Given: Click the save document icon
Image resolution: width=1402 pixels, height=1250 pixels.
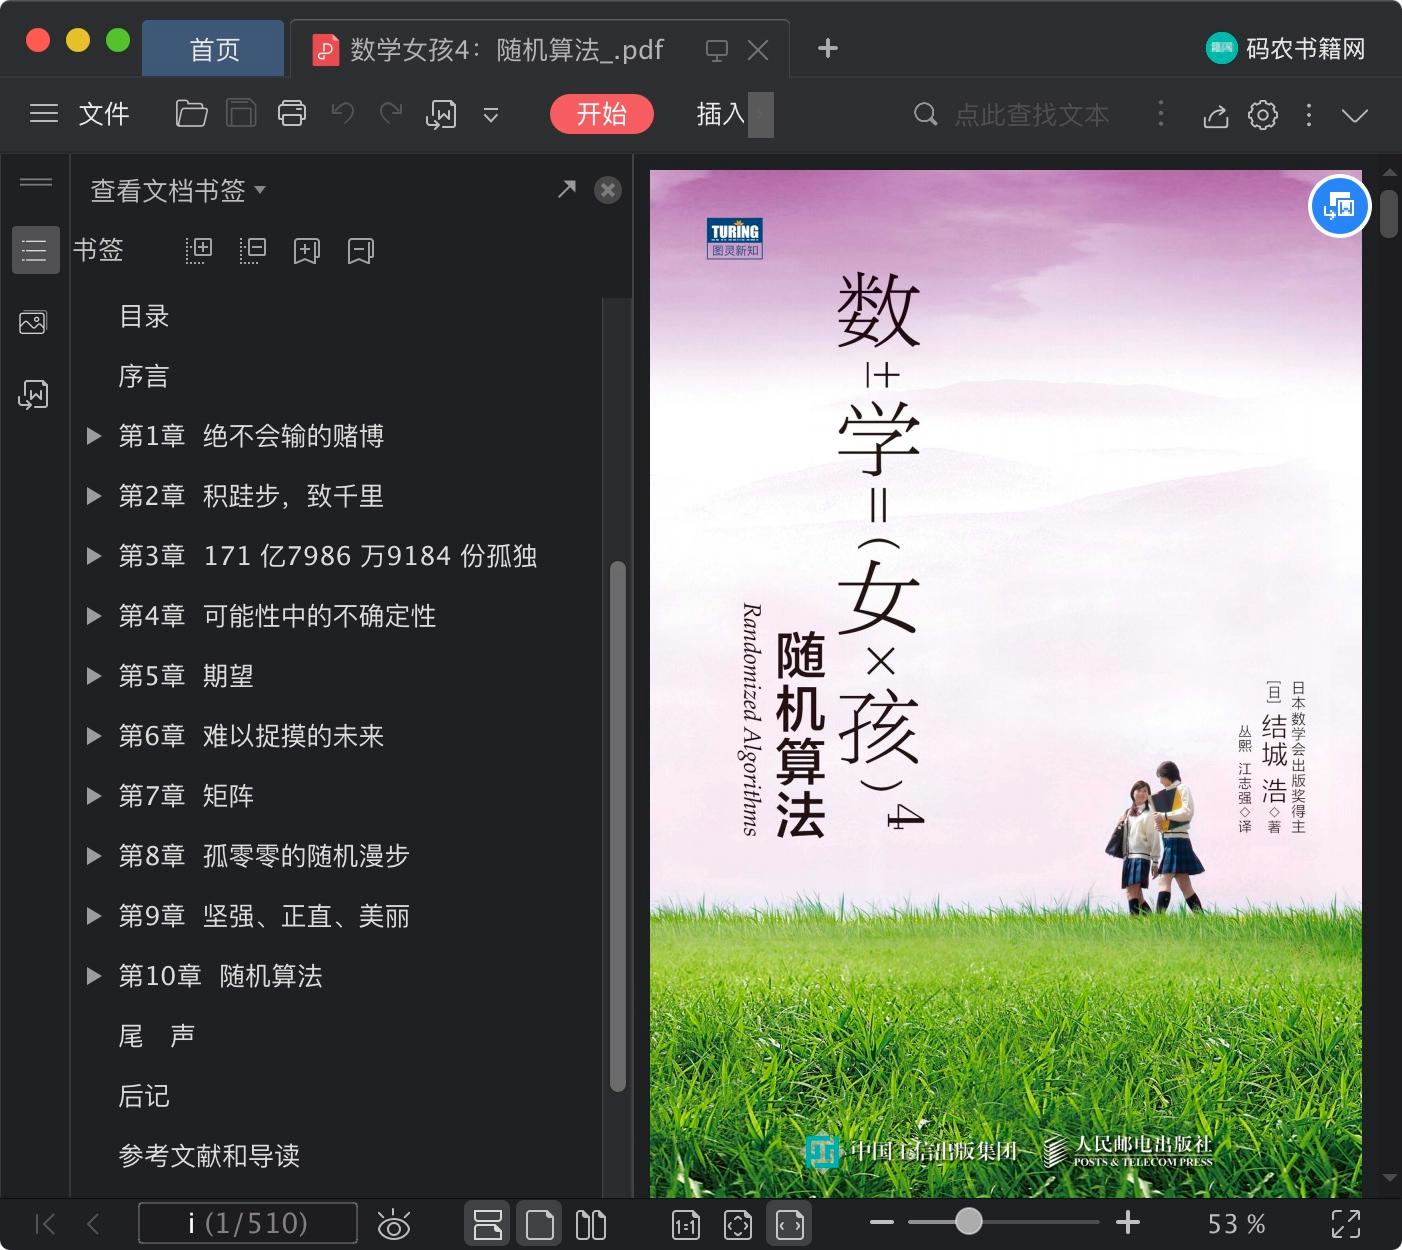Looking at the screenshot, I should point(241,114).
